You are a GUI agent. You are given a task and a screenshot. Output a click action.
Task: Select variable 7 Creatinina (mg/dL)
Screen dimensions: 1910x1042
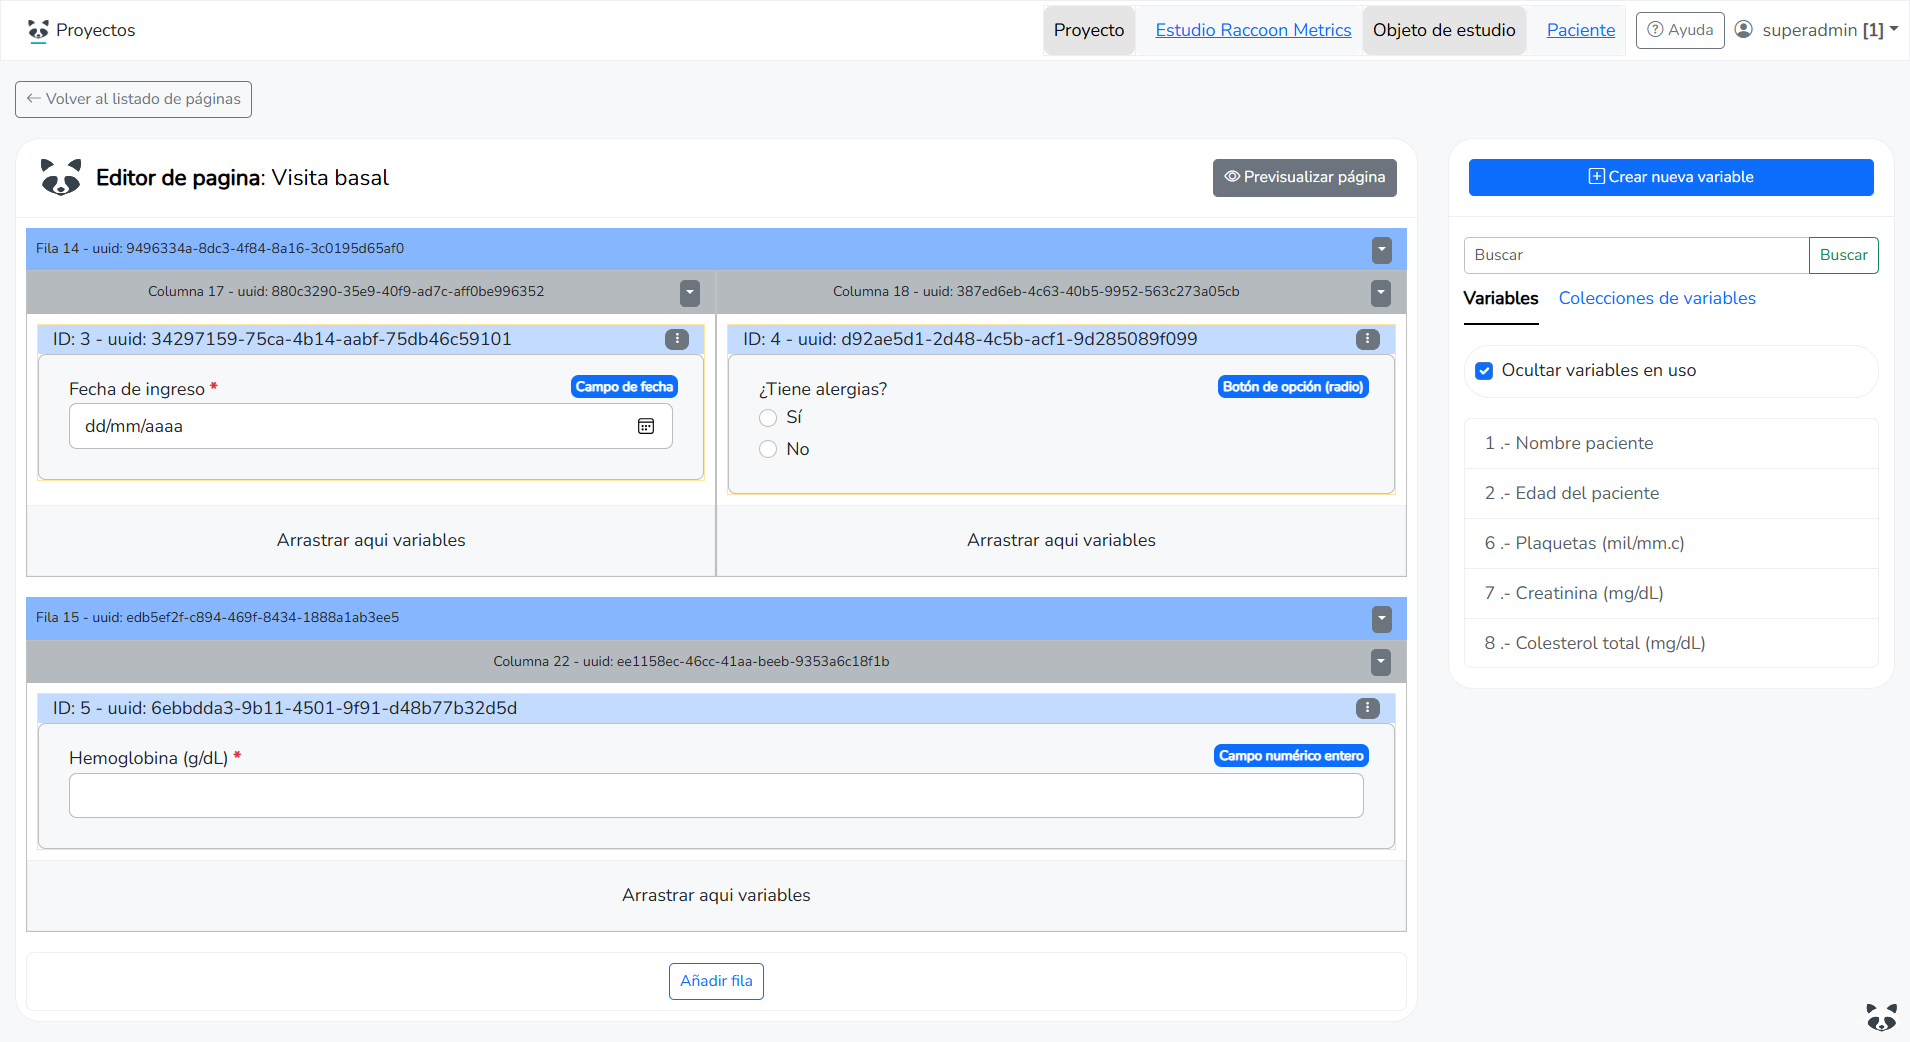1671,593
